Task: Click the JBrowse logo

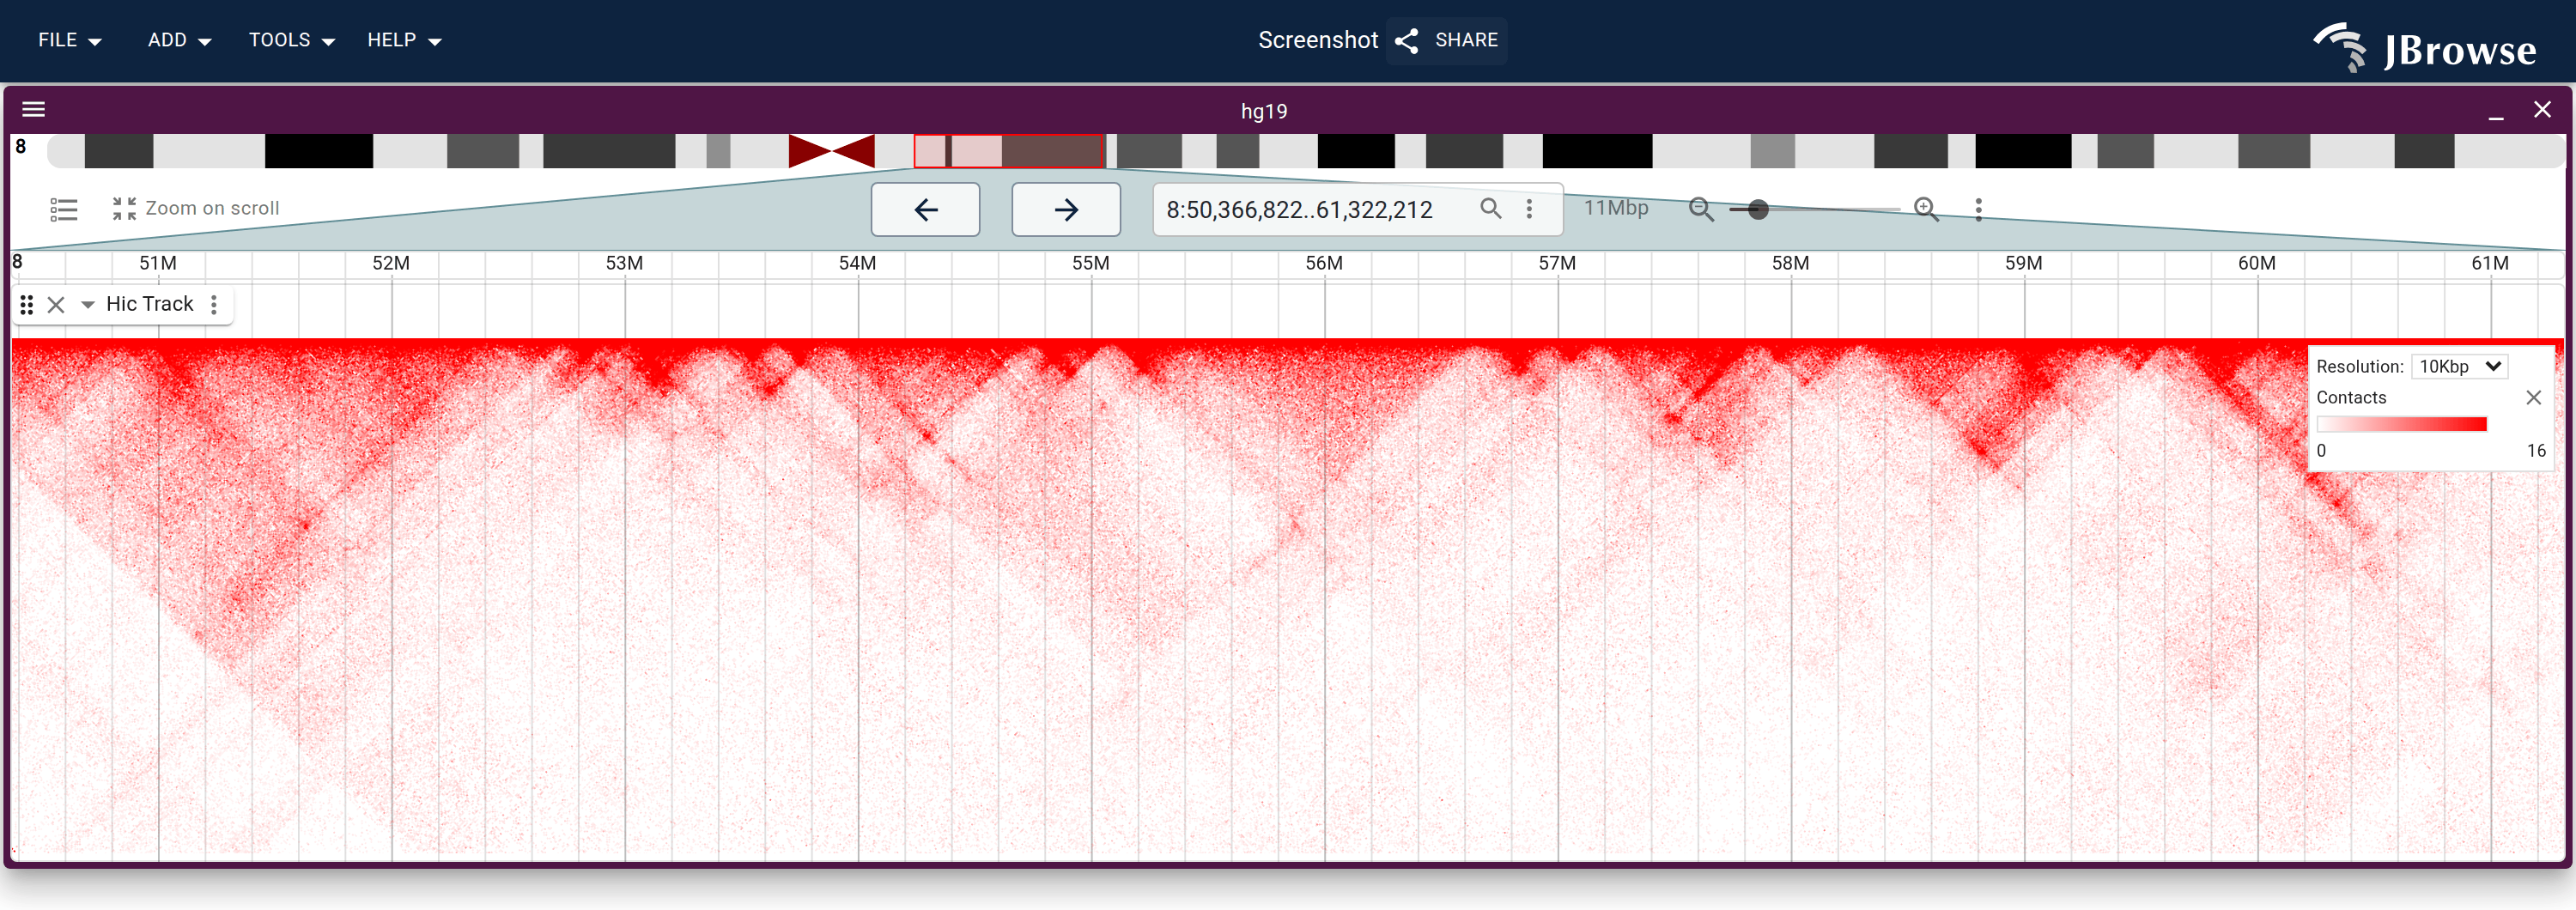Action: pos(2424,47)
